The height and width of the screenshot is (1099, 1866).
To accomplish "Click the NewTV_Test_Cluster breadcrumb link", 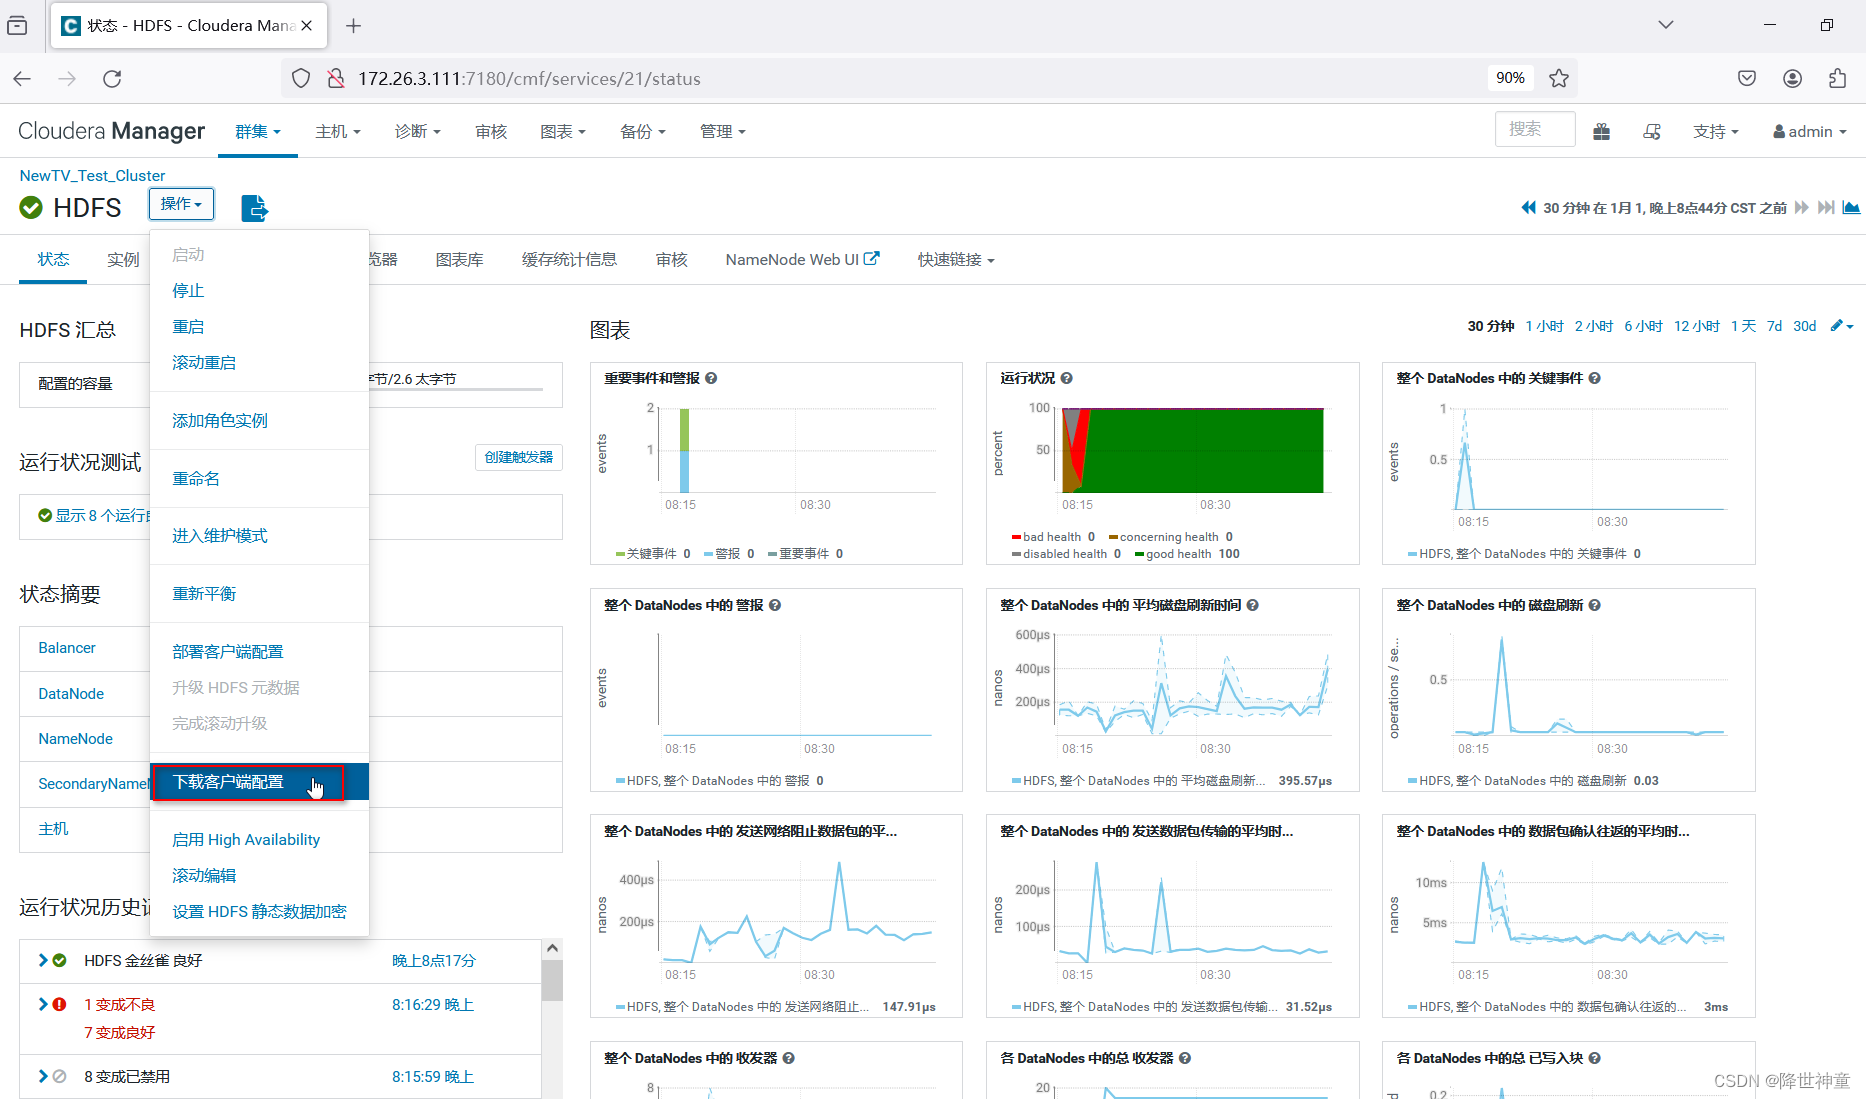I will click(x=92, y=175).
